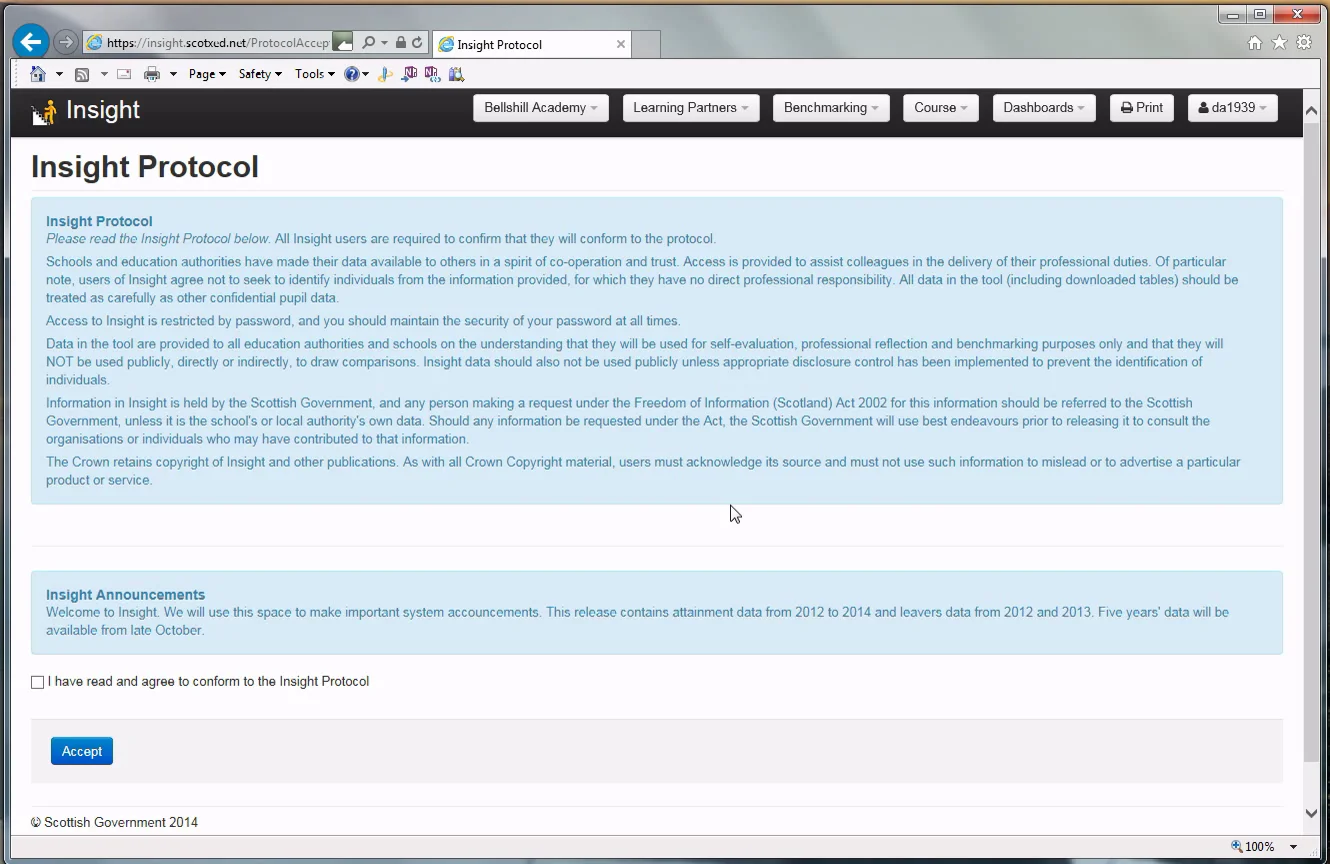The width and height of the screenshot is (1330, 864).
Task: Open the Safety menu
Action: [260, 74]
